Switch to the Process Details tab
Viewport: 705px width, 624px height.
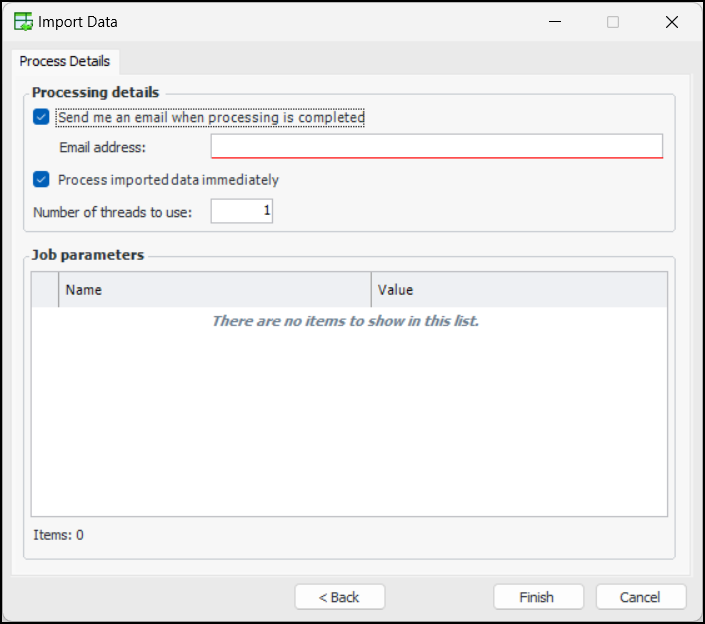[65, 61]
